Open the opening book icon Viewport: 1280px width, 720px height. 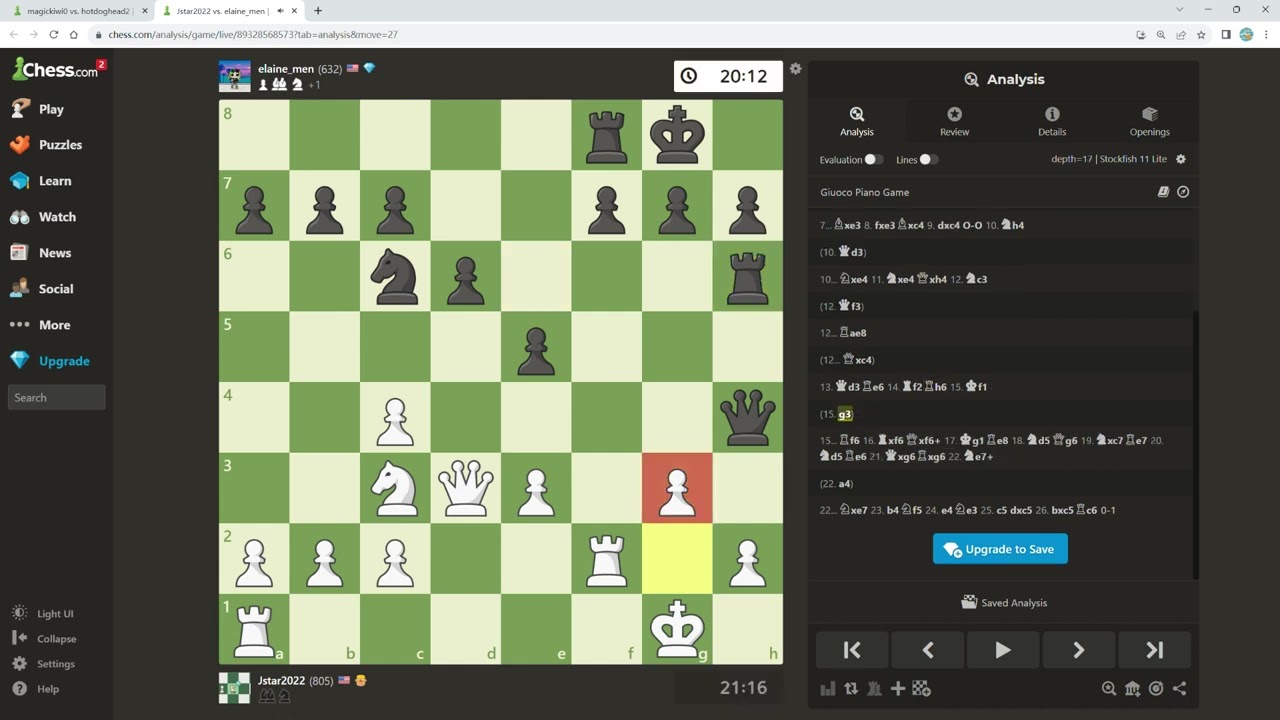(1163, 192)
